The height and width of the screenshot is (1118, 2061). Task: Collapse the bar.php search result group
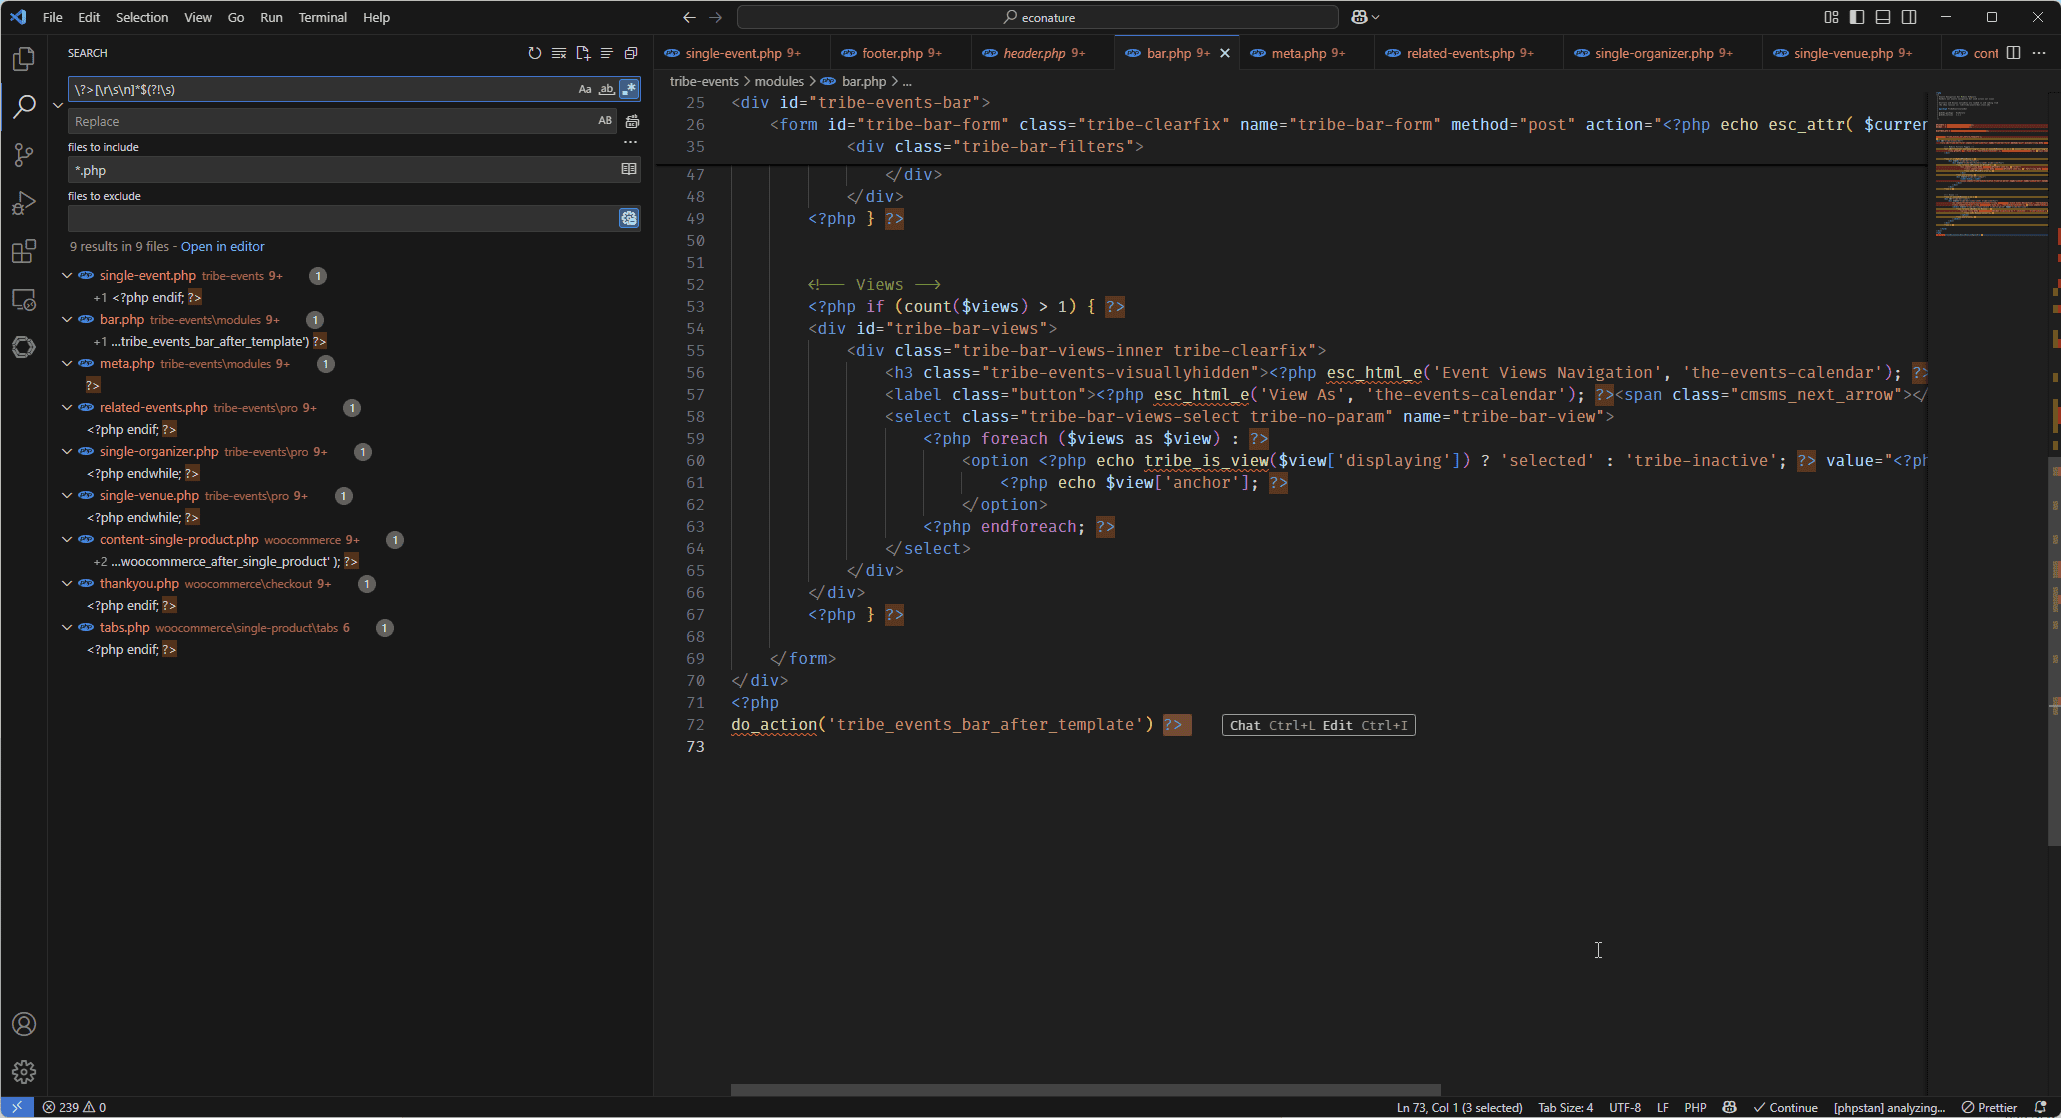(66, 319)
